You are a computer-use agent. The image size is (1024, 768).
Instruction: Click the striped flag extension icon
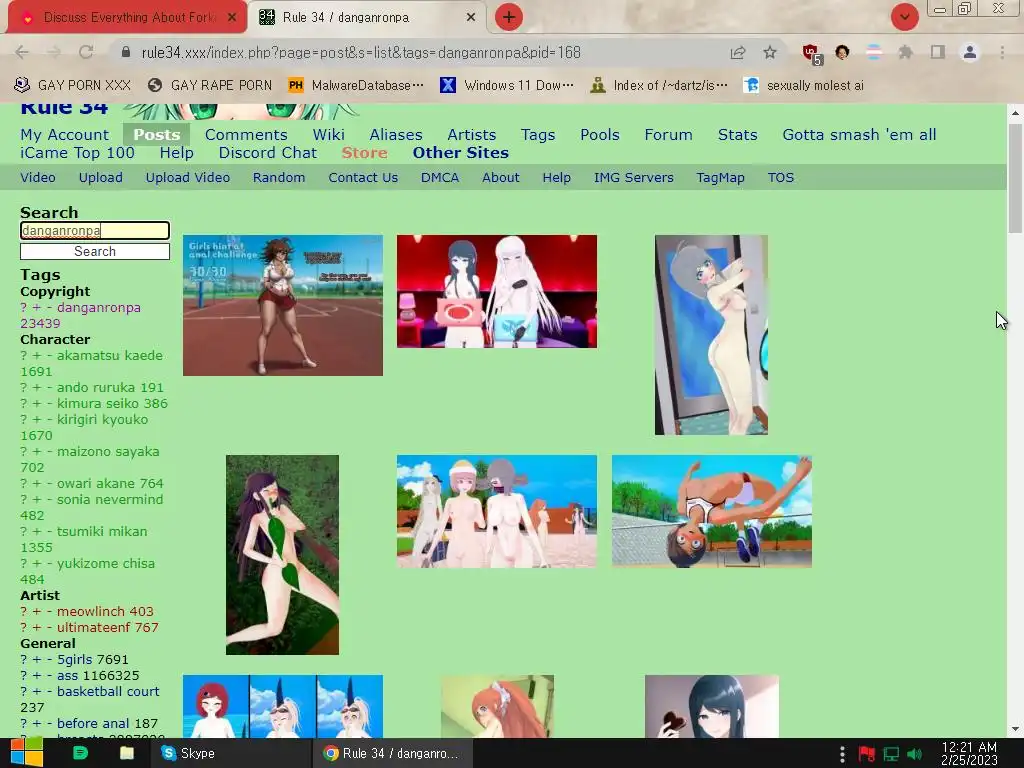(874, 52)
